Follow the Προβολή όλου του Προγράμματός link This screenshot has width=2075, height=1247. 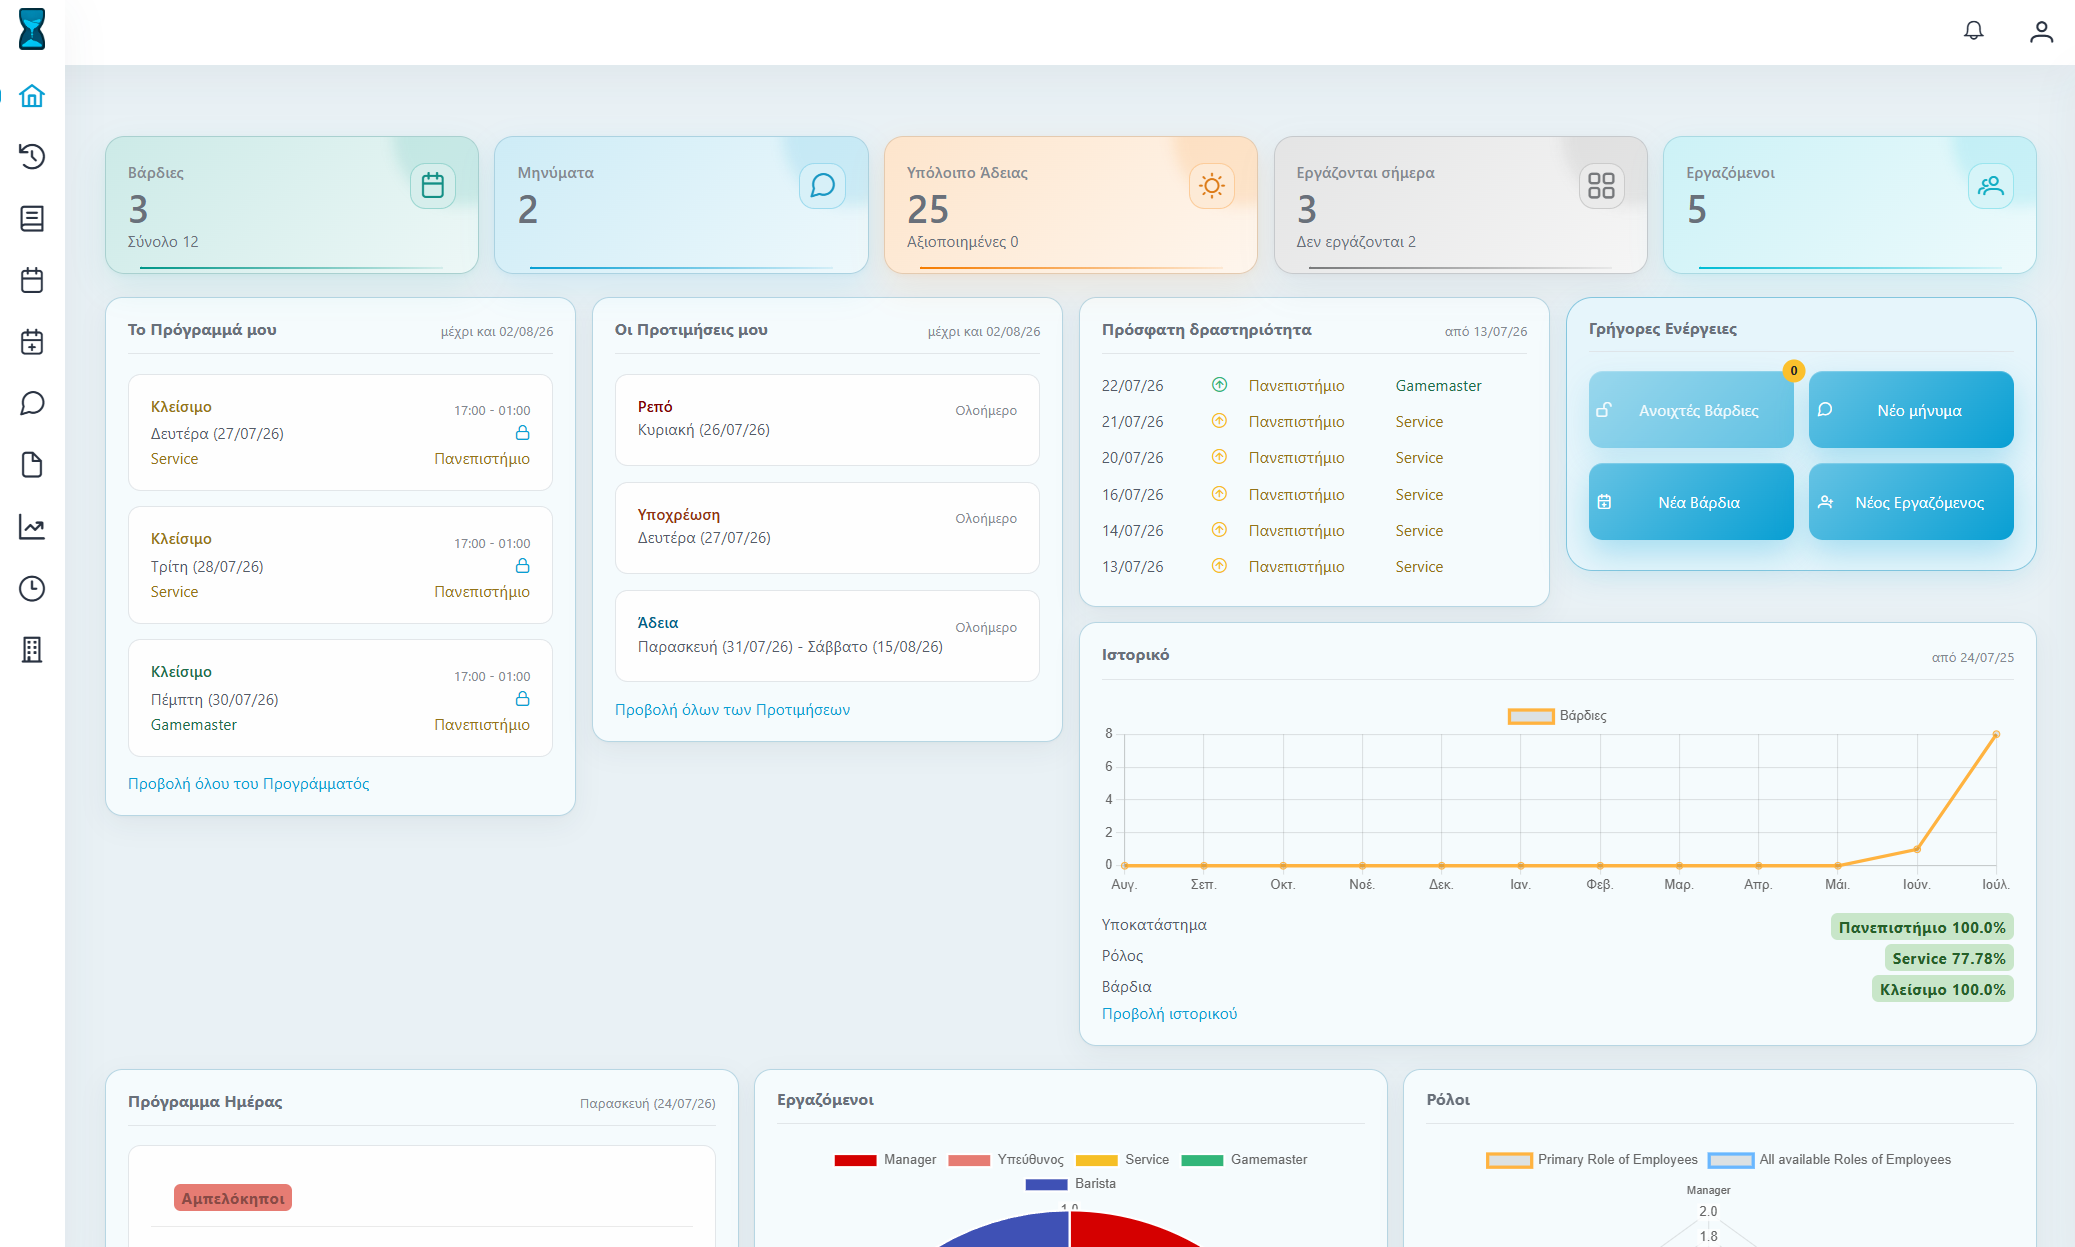coord(248,784)
